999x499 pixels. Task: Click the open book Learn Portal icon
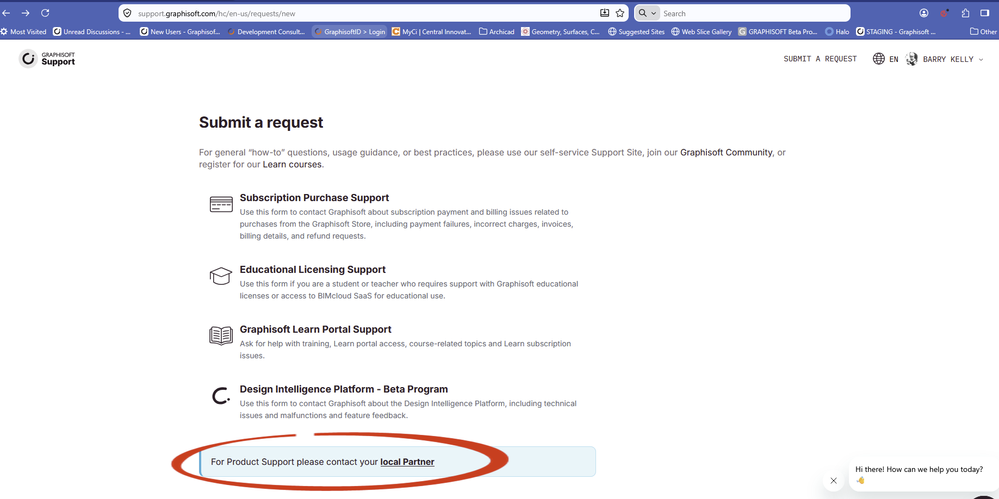coord(221,335)
